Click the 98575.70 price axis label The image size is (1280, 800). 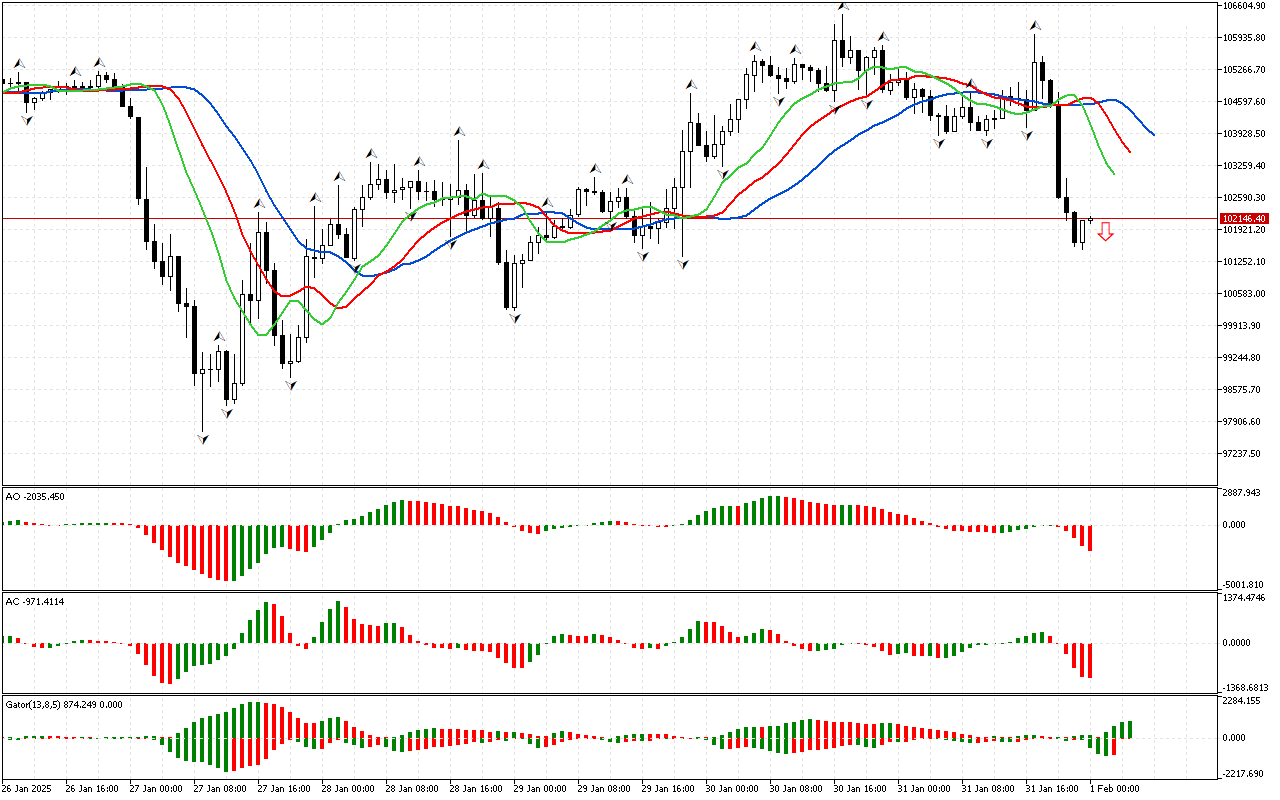[x=1241, y=390]
